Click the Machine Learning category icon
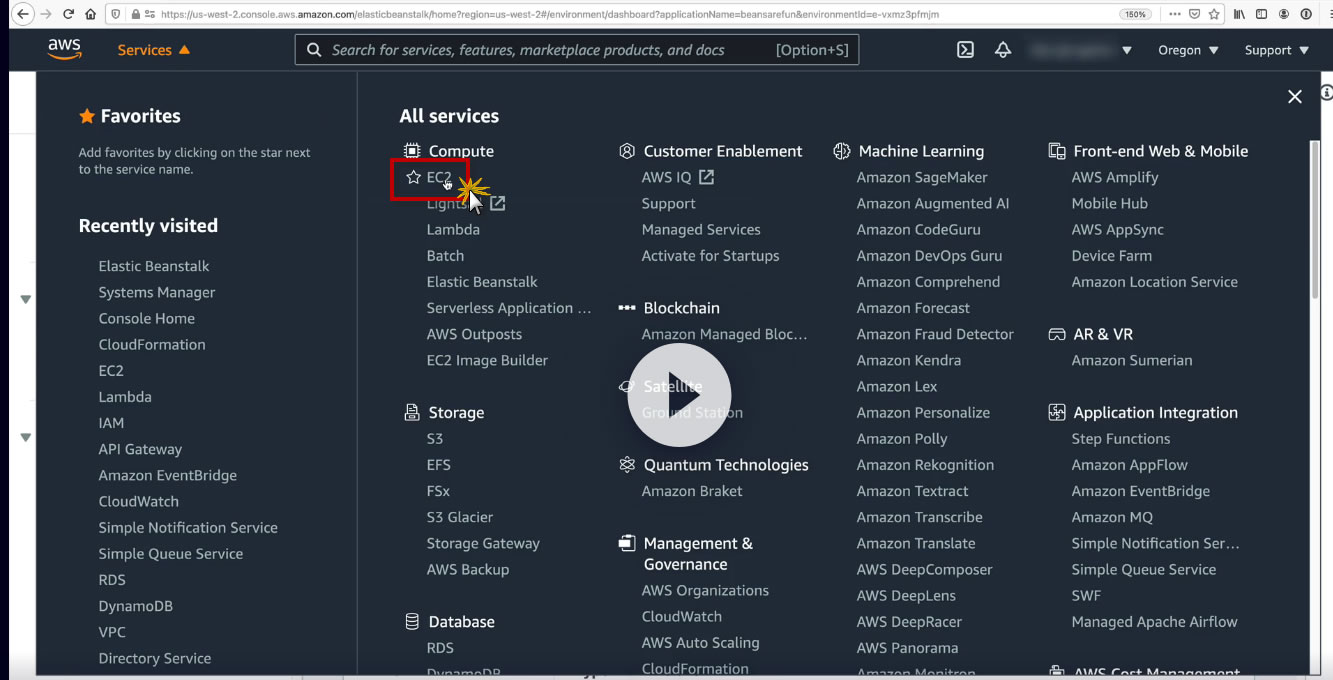 (841, 151)
